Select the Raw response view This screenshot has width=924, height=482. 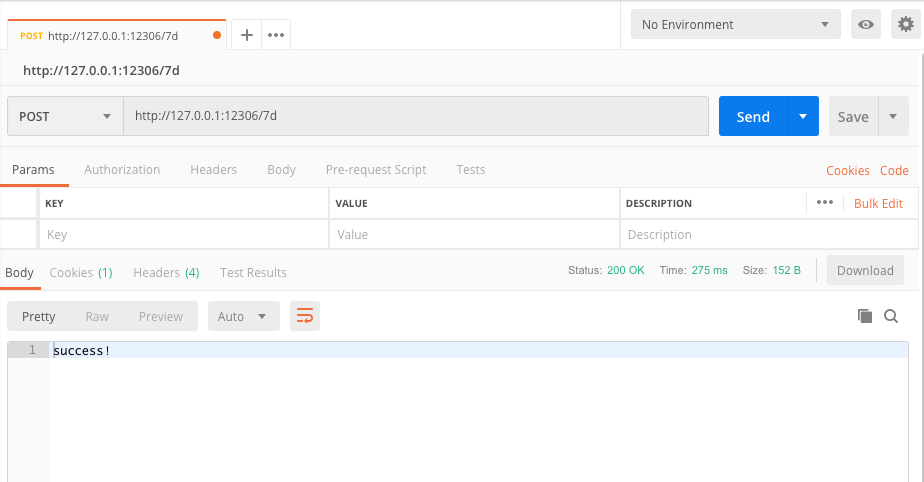click(x=97, y=316)
